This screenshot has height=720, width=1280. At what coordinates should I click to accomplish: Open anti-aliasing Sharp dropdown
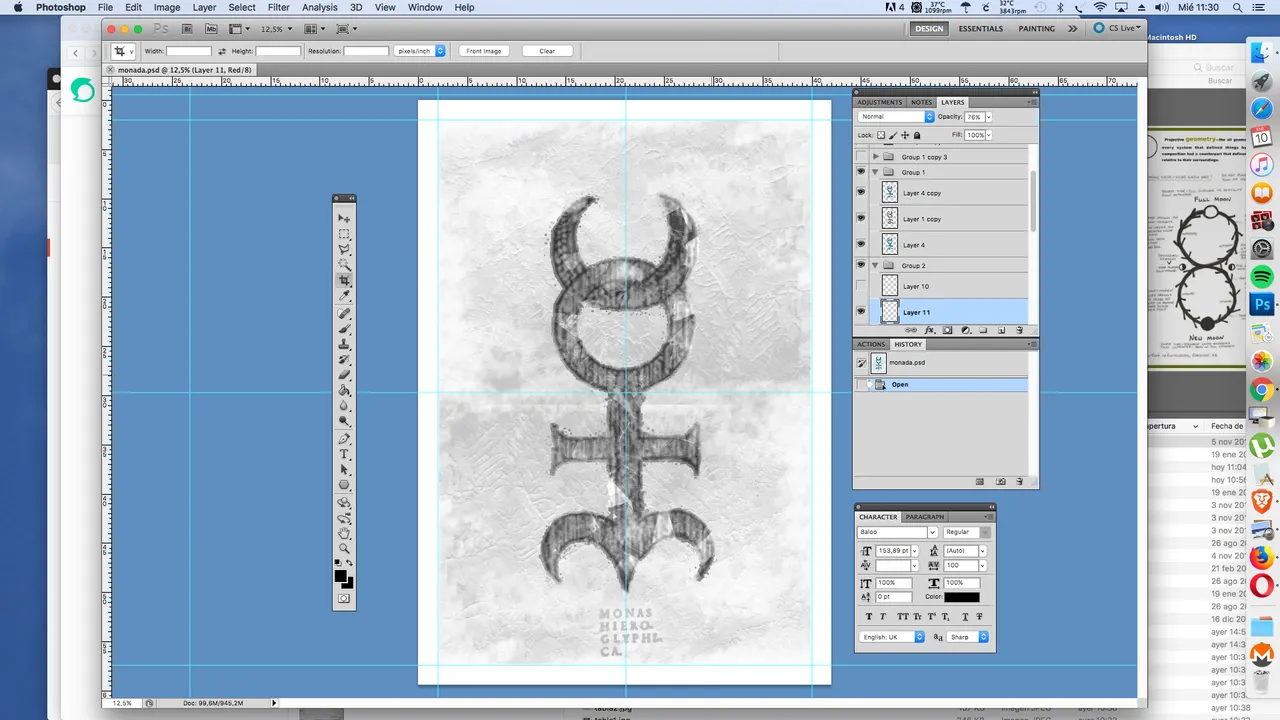point(968,637)
